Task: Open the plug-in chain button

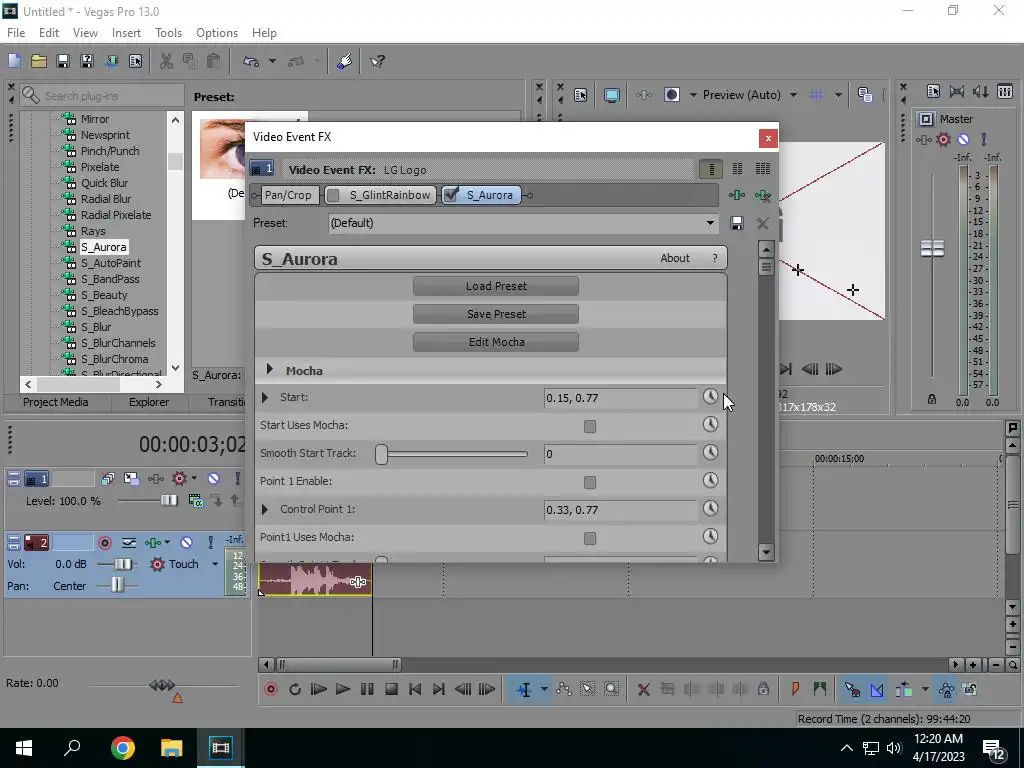Action: [737, 195]
